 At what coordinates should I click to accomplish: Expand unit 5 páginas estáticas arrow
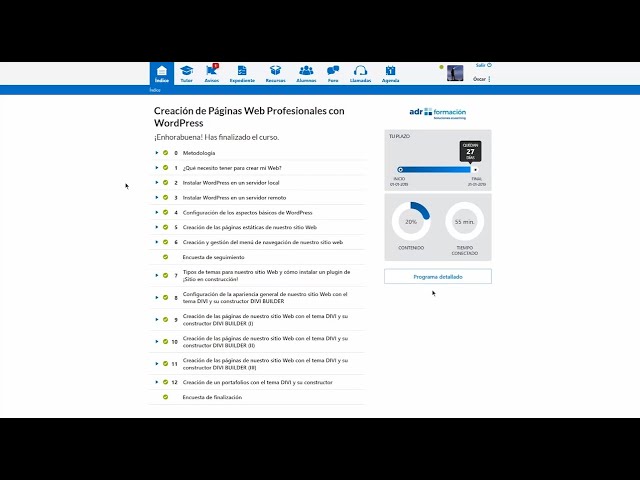[x=157, y=227]
